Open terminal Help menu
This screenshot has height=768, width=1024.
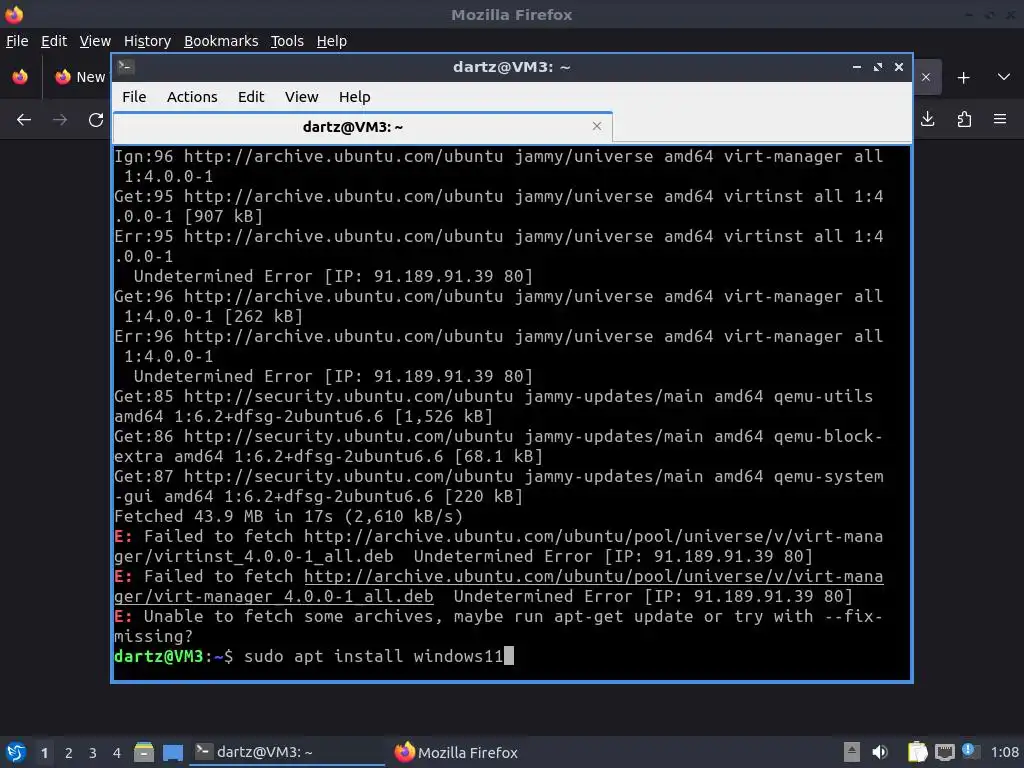pos(355,97)
